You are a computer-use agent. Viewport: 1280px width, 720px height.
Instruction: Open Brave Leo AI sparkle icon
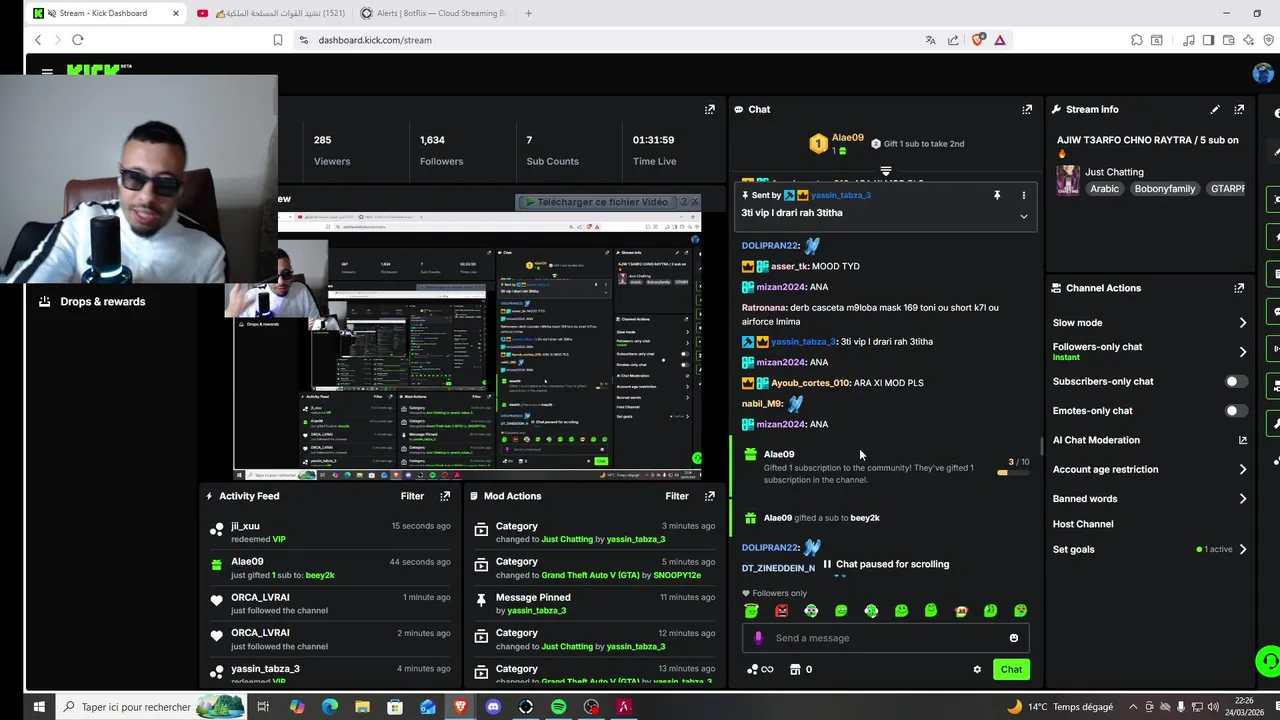[x=1249, y=40]
